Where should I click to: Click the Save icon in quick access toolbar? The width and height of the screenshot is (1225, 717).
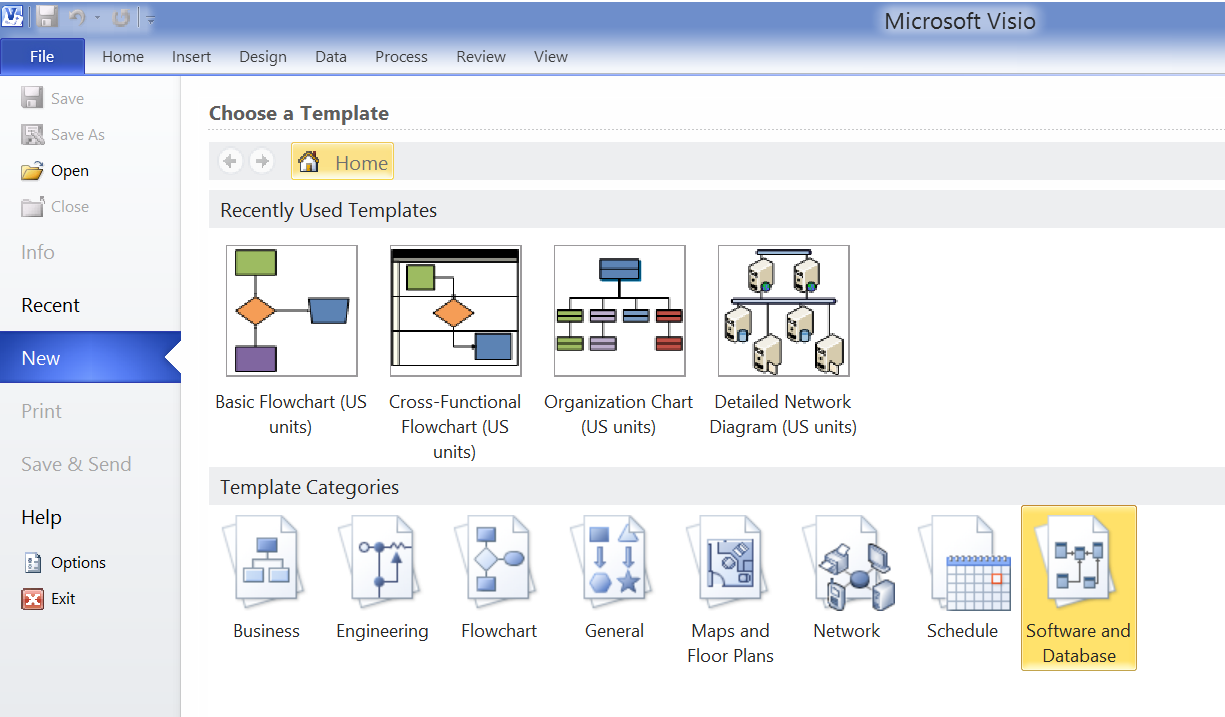[47, 17]
